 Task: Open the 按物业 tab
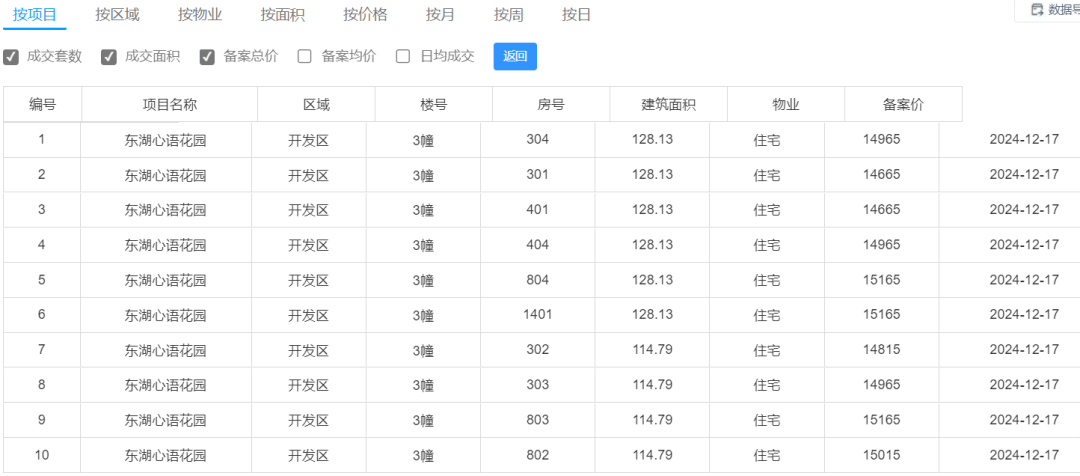coord(200,14)
